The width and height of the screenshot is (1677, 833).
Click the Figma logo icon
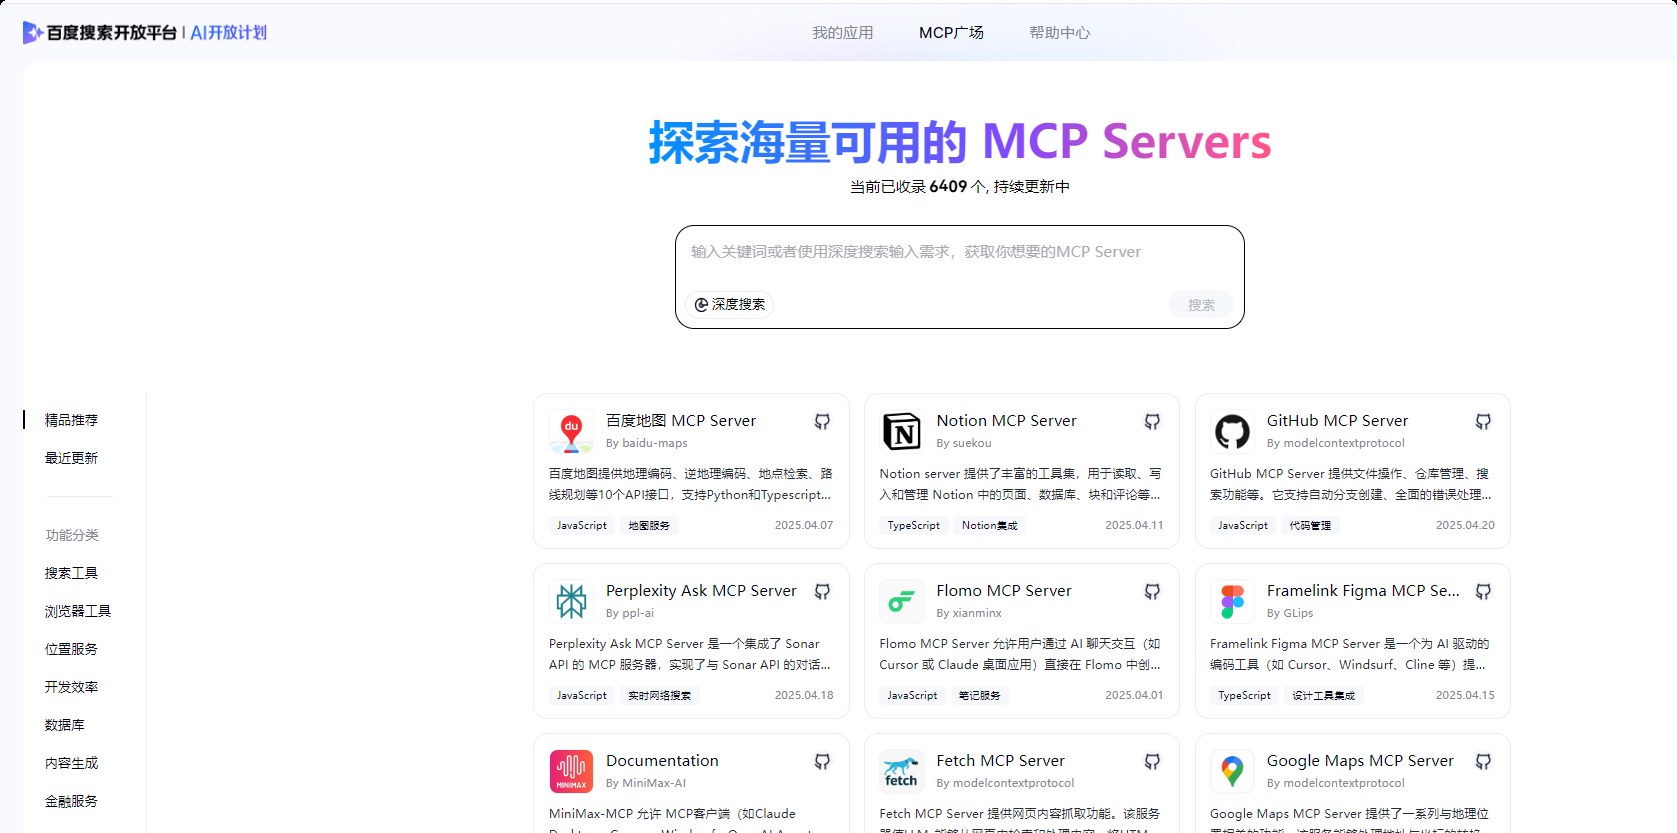(1232, 601)
